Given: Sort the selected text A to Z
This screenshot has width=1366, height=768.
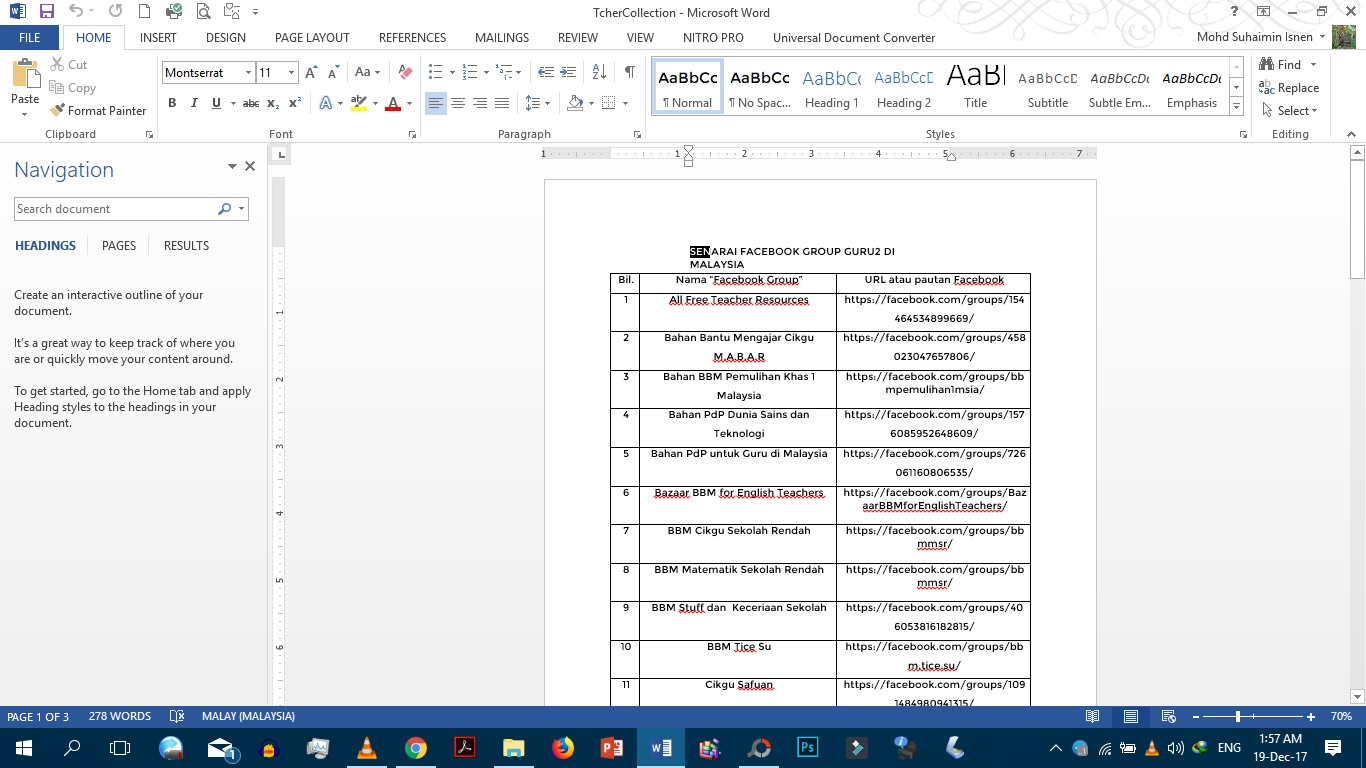Looking at the screenshot, I should click(599, 73).
